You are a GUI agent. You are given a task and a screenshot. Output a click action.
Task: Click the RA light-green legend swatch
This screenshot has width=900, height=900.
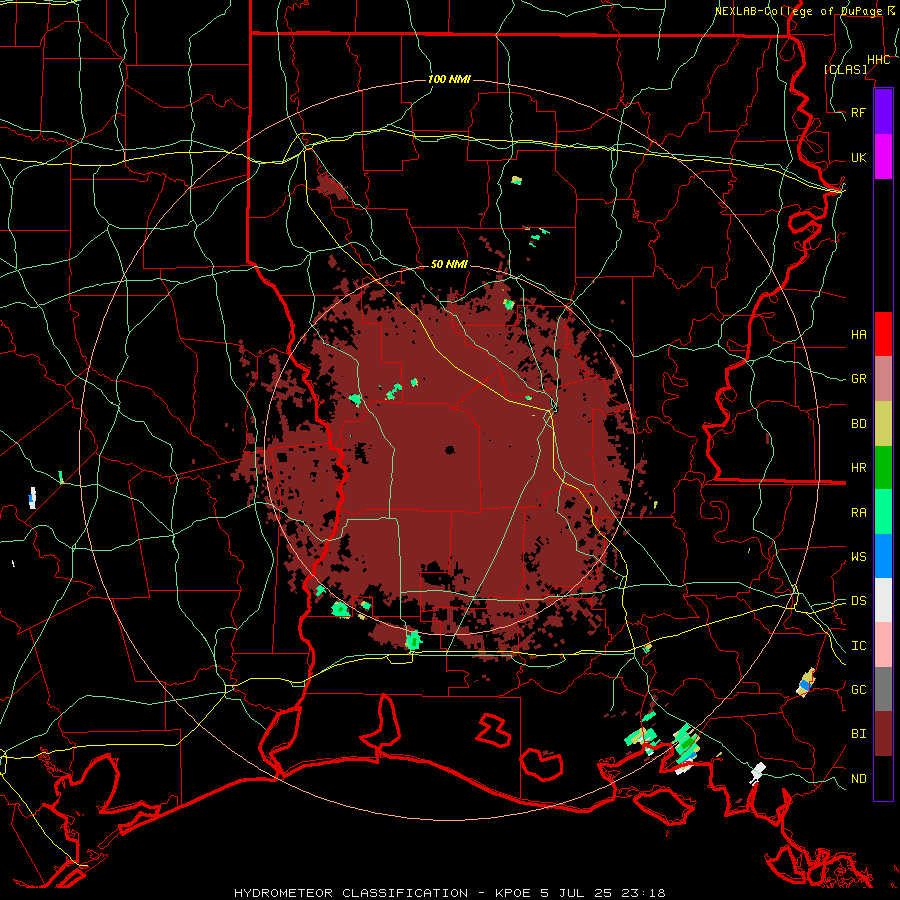883,512
